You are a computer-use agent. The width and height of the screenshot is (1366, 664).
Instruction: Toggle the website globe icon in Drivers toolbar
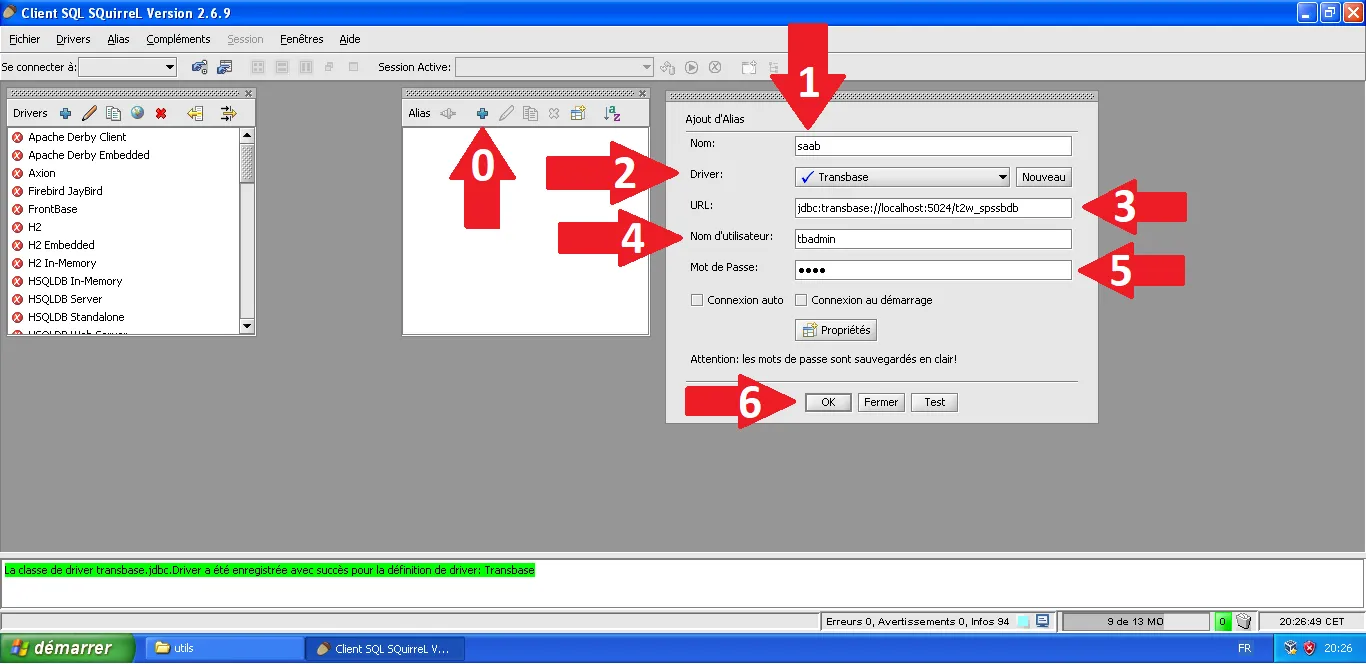[x=135, y=113]
